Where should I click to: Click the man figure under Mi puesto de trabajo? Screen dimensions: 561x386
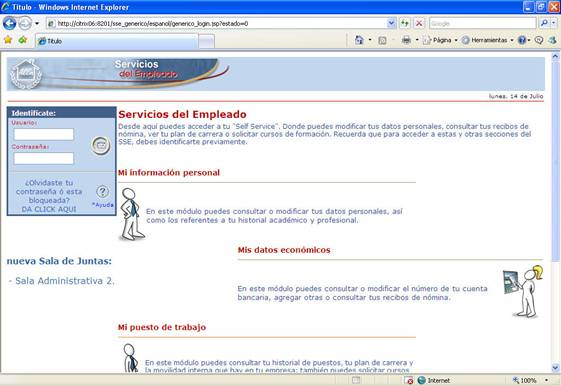130,358
